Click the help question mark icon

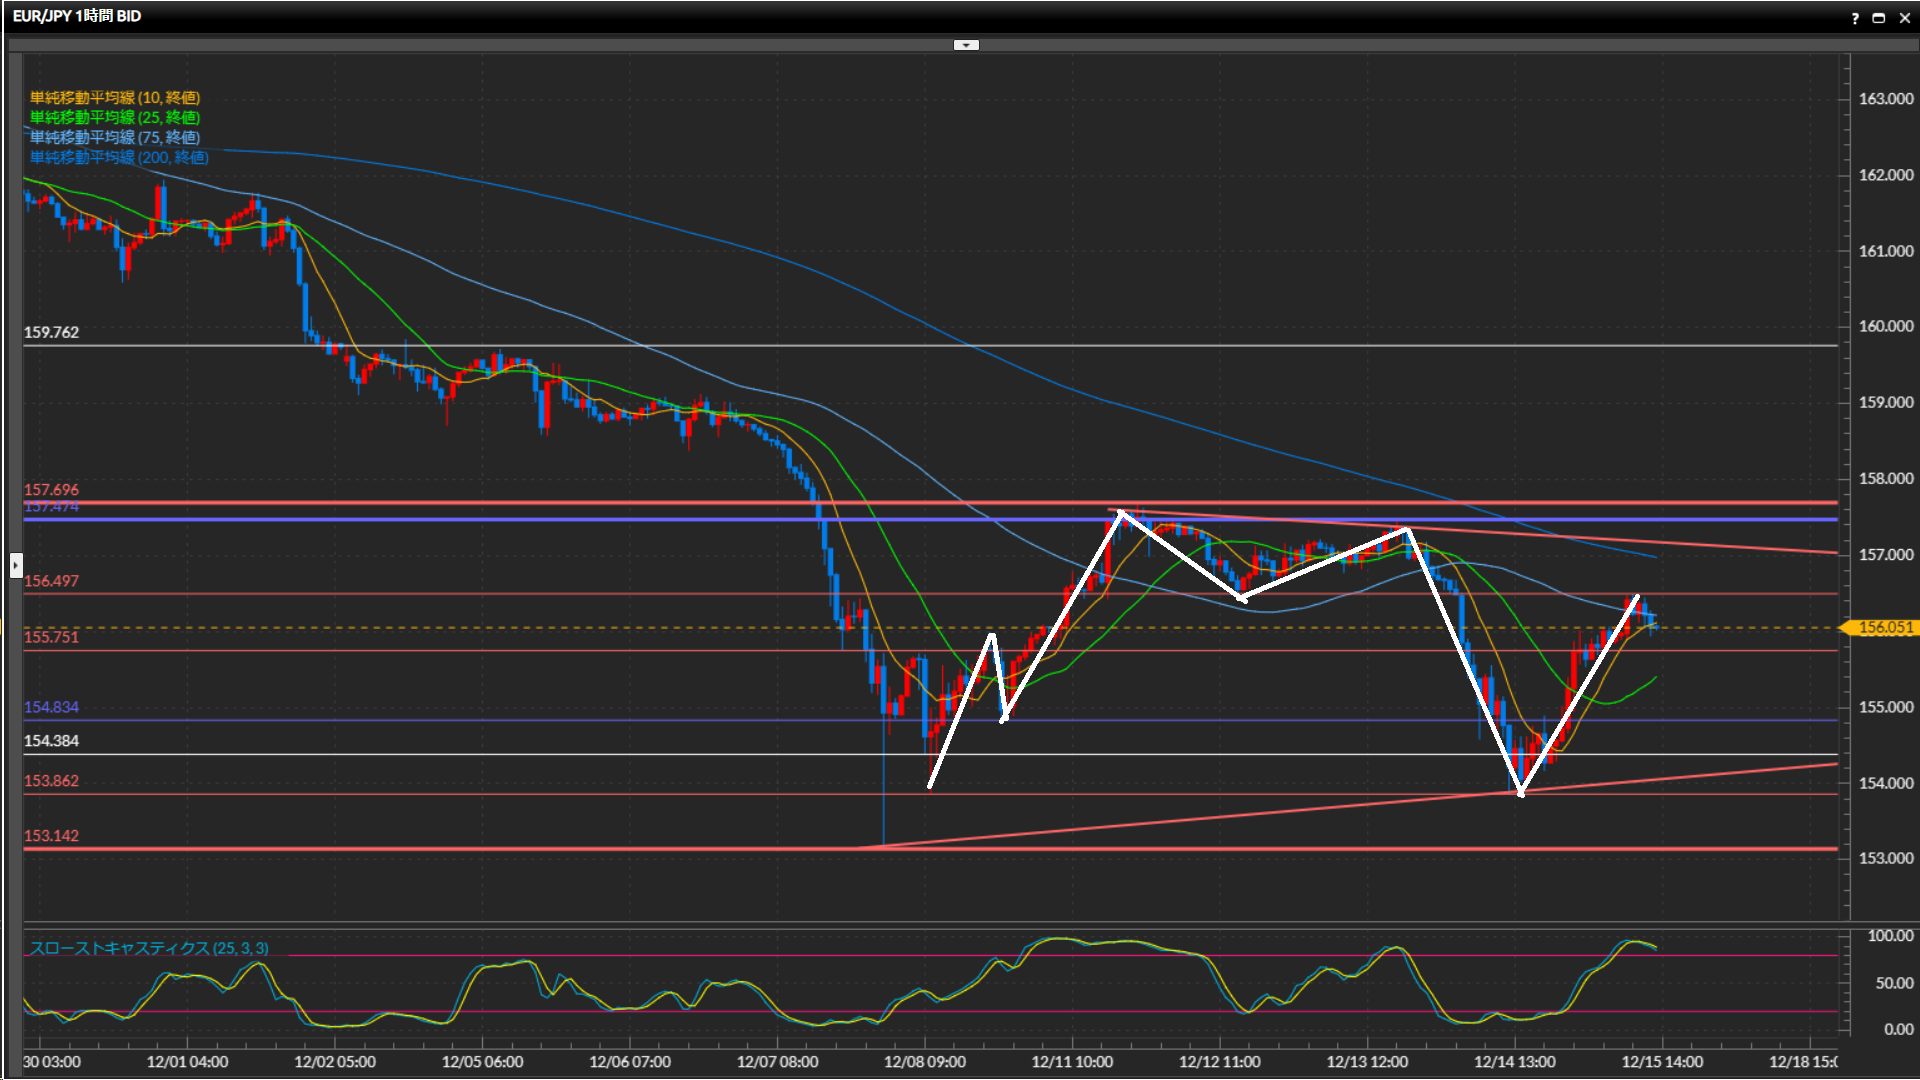pyautogui.click(x=1855, y=18)
